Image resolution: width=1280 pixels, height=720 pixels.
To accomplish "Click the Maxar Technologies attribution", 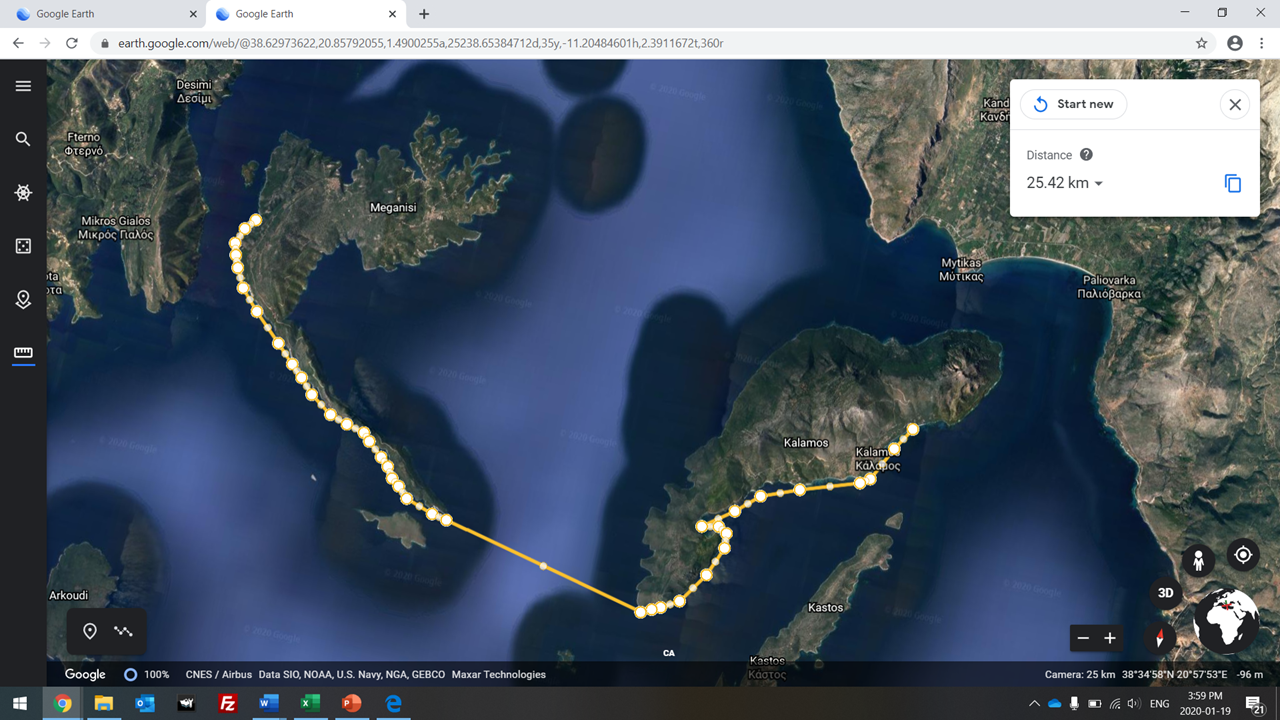I will pyautogui.click(x=499, y=675).
